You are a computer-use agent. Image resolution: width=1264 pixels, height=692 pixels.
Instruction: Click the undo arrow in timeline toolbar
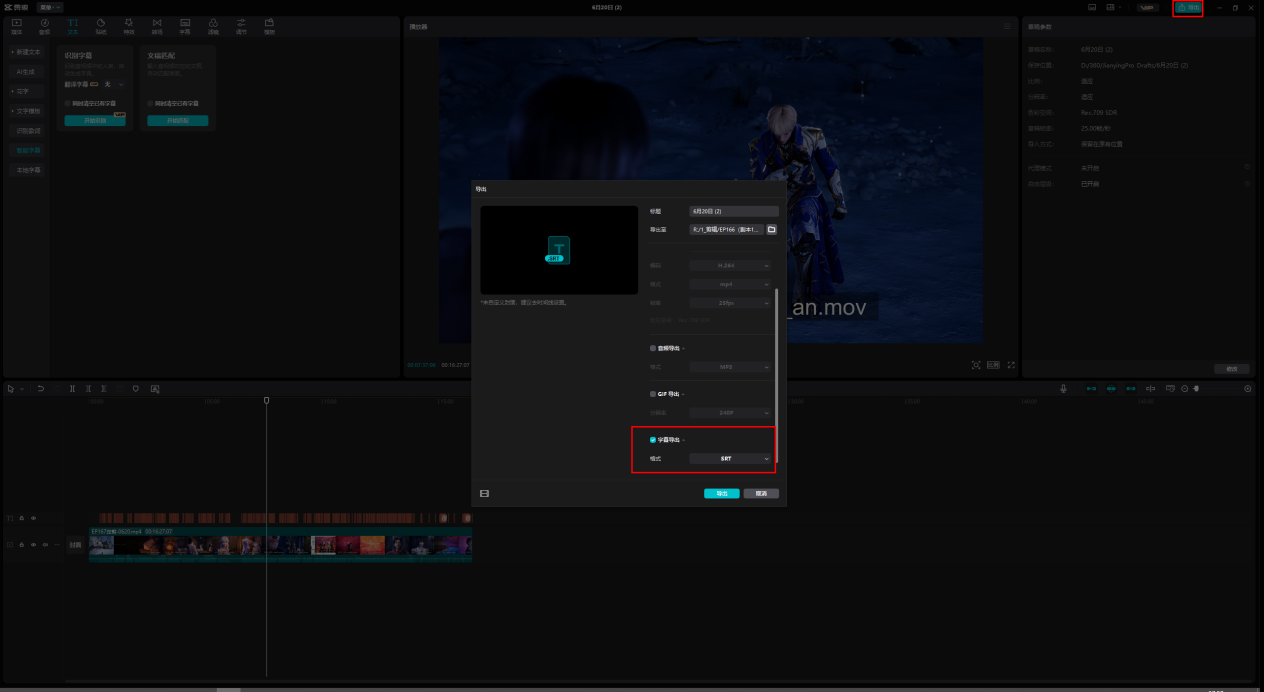click(x=41, y=388)
